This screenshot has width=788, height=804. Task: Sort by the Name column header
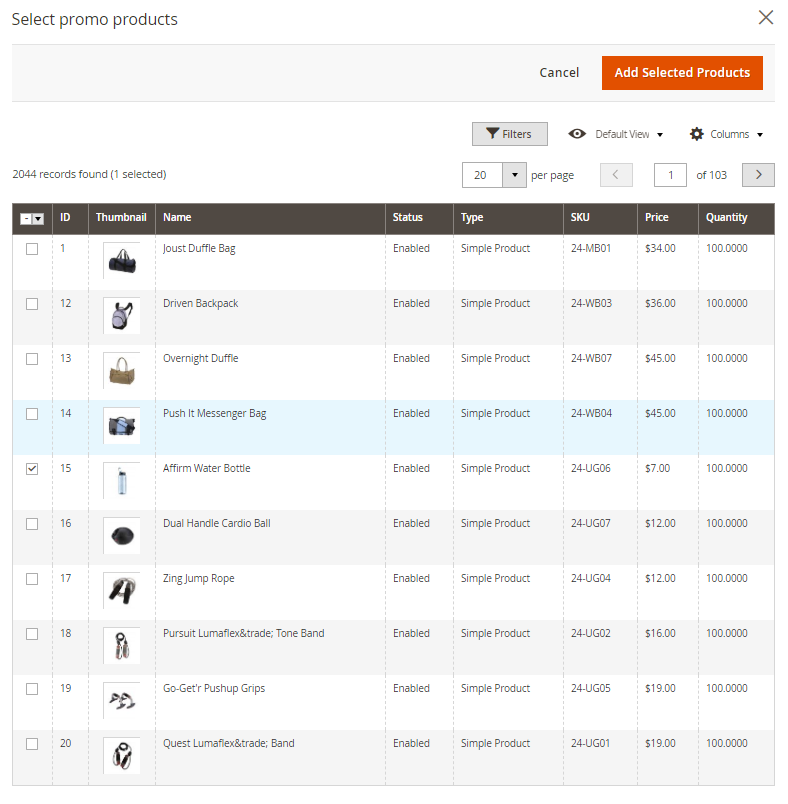(177, 218)
